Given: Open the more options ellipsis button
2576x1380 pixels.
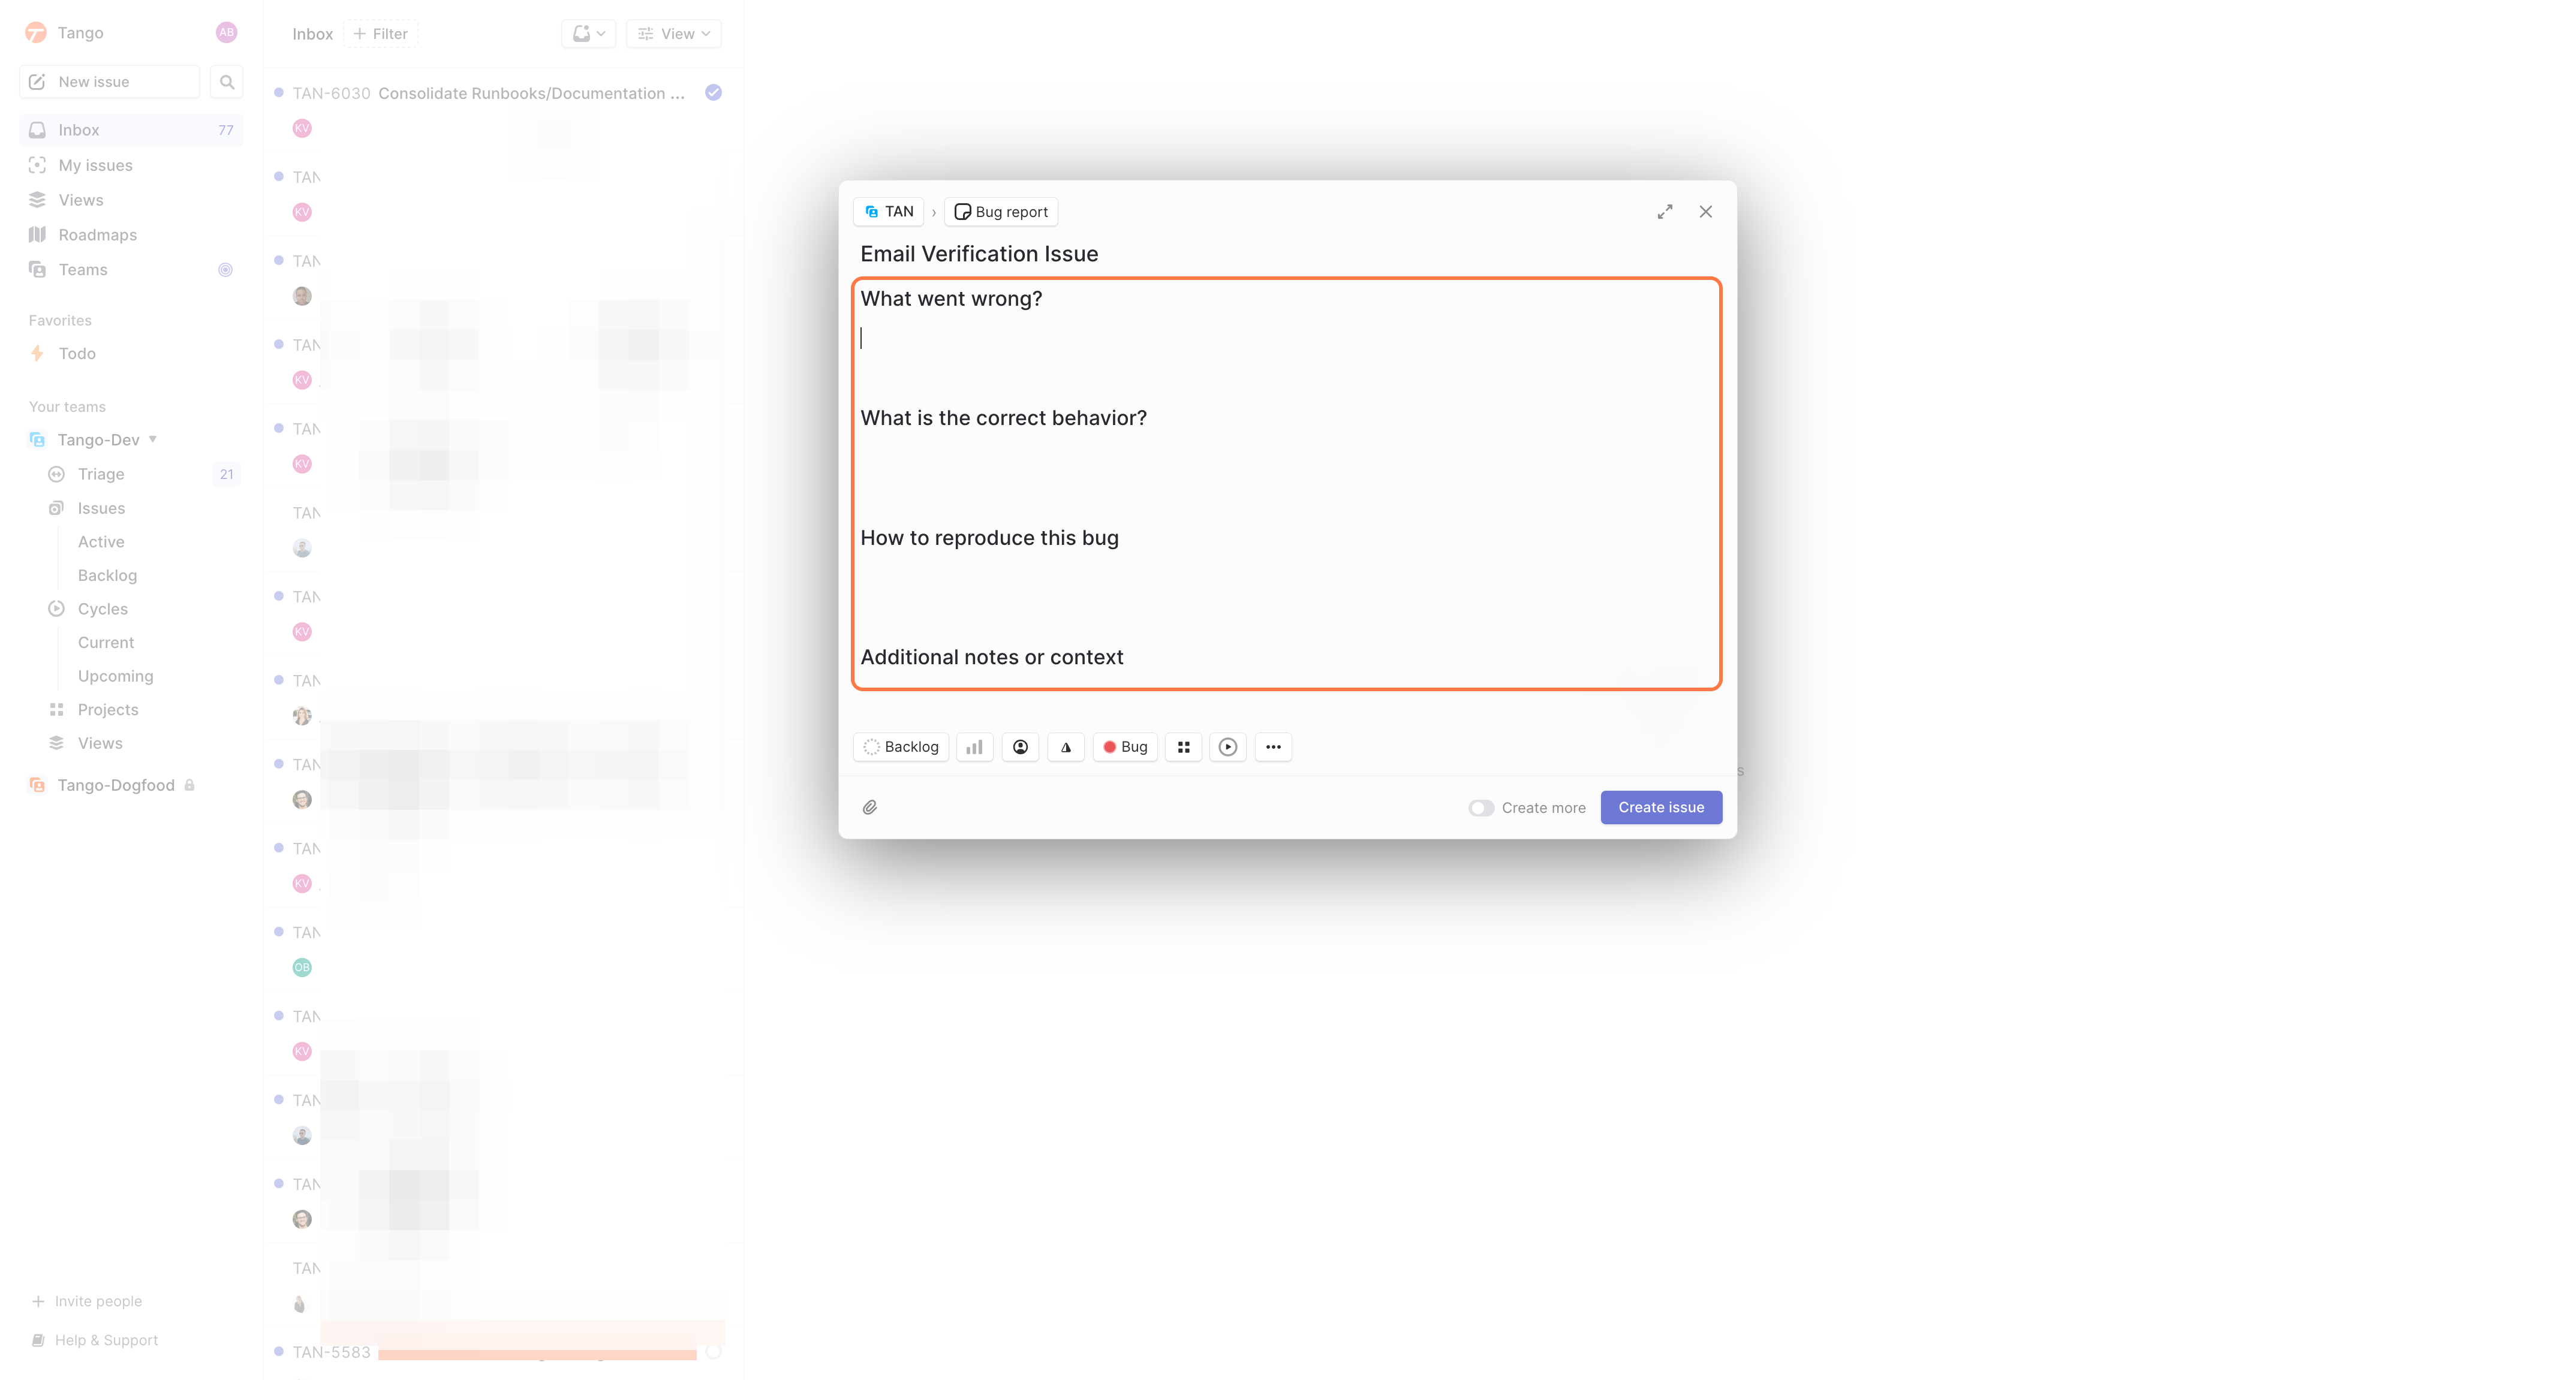Looking at the screenshot, I should pyautogui.click(x=1273, y=747).
